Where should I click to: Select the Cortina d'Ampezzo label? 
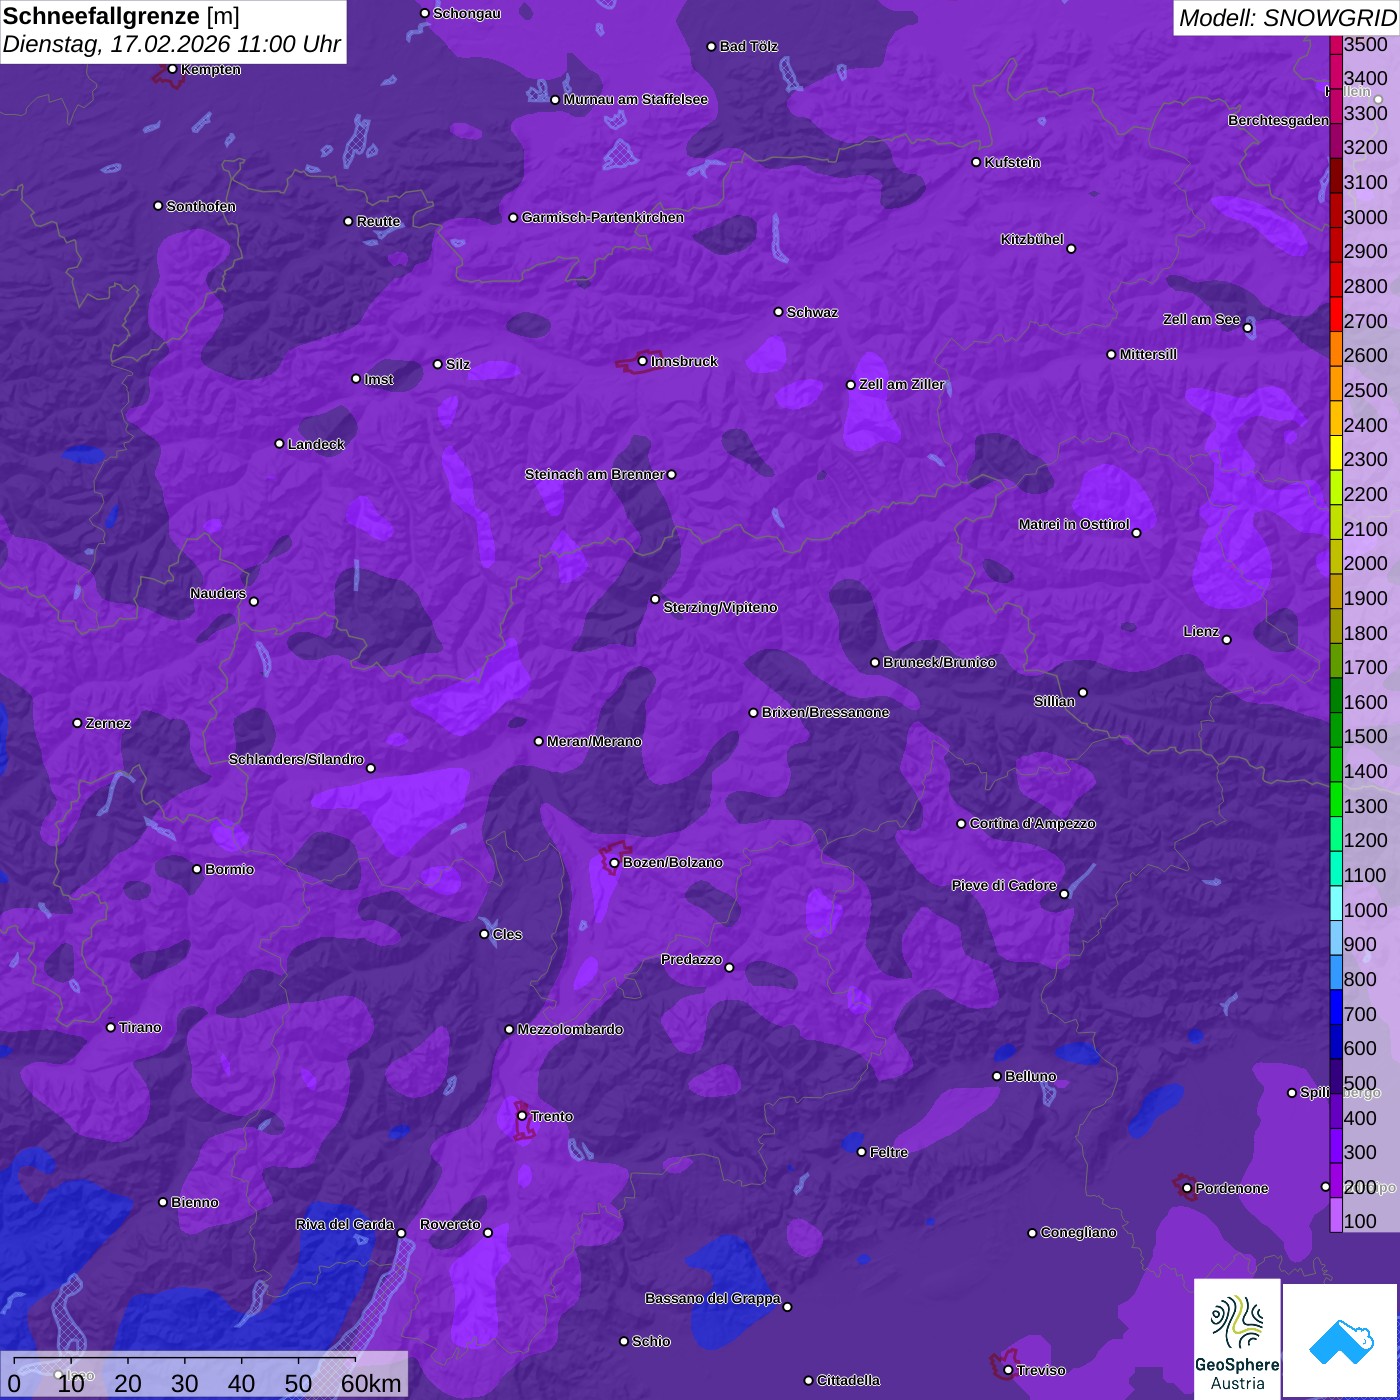tap(1032, 824)
